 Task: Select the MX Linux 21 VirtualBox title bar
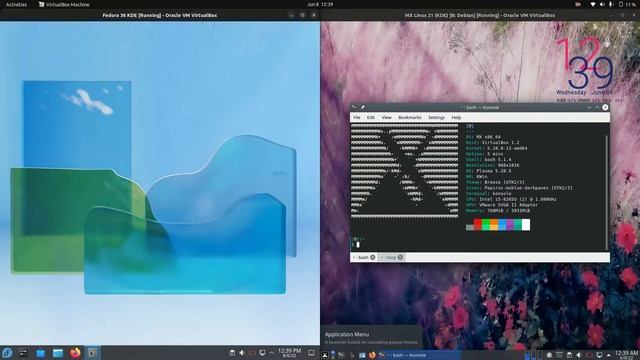(480, 16)
